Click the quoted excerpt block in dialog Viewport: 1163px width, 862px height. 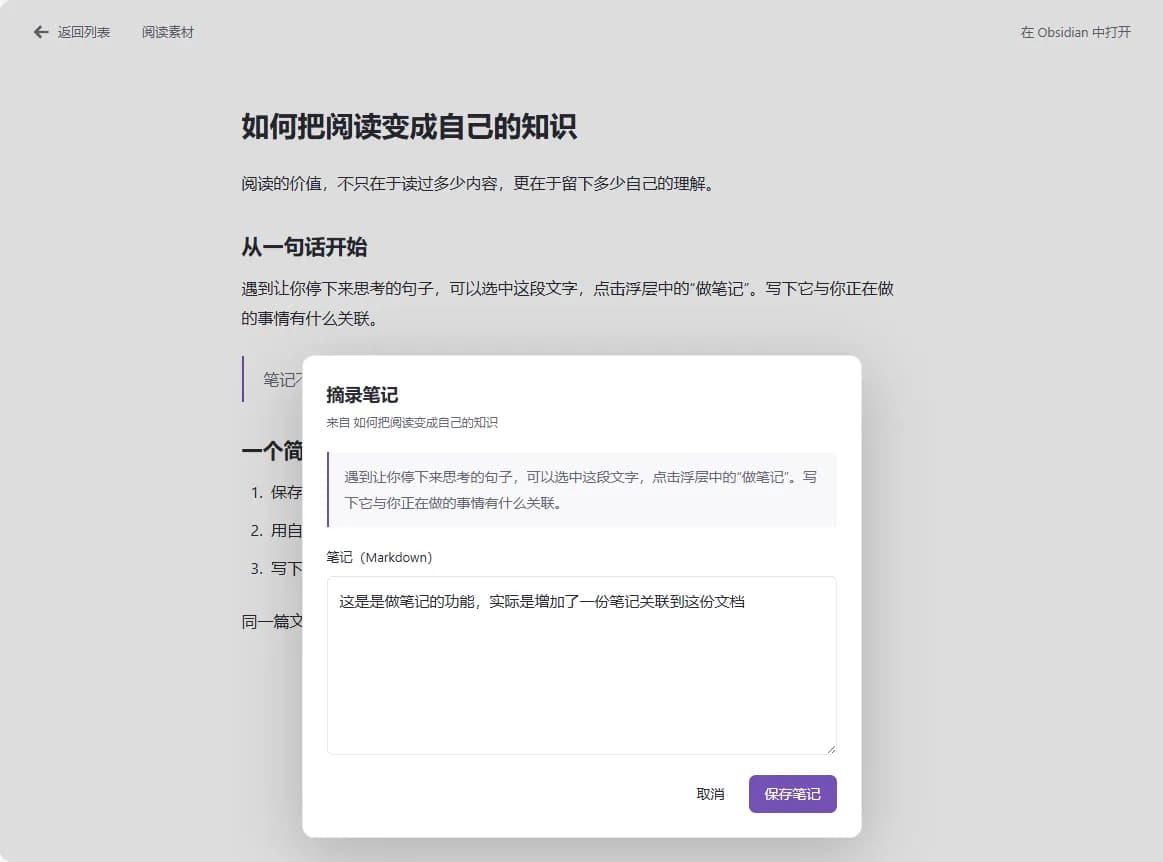click(582, 490)
